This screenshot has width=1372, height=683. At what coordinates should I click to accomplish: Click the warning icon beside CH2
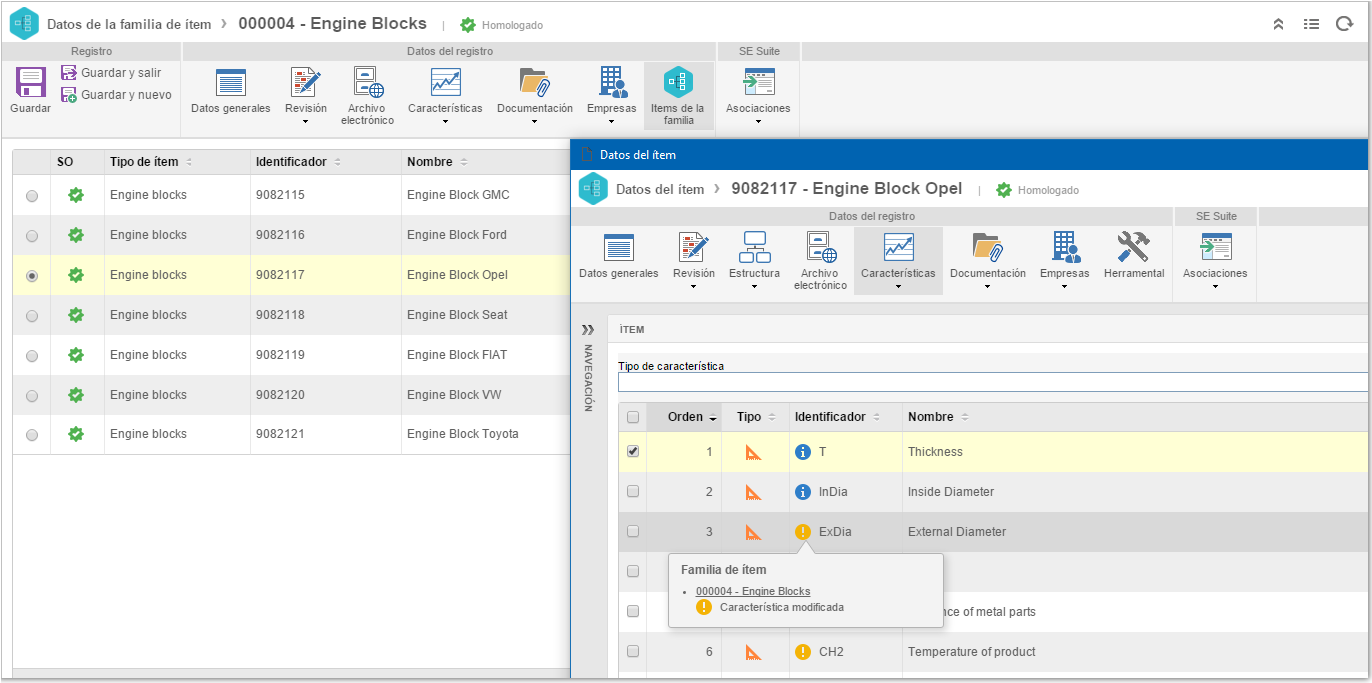[802, 652]
